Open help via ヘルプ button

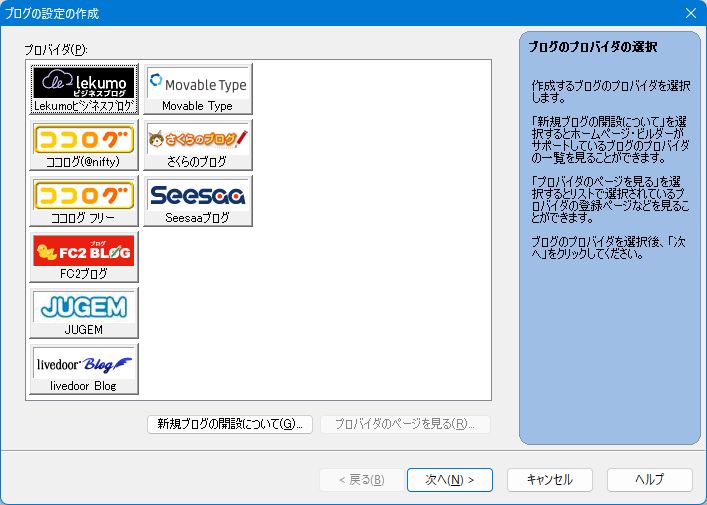(x=650, y=480)
